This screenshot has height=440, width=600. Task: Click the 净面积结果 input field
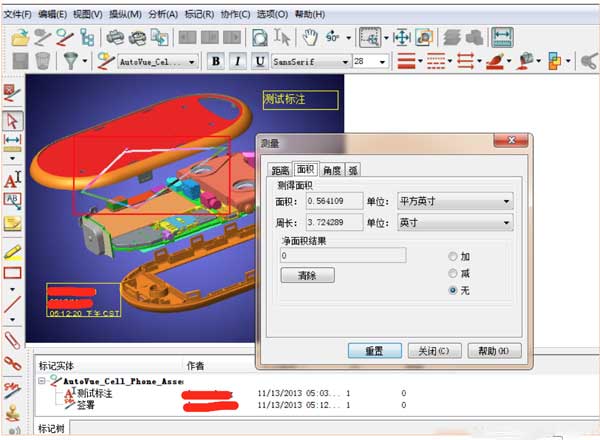[x=343, y=255]
